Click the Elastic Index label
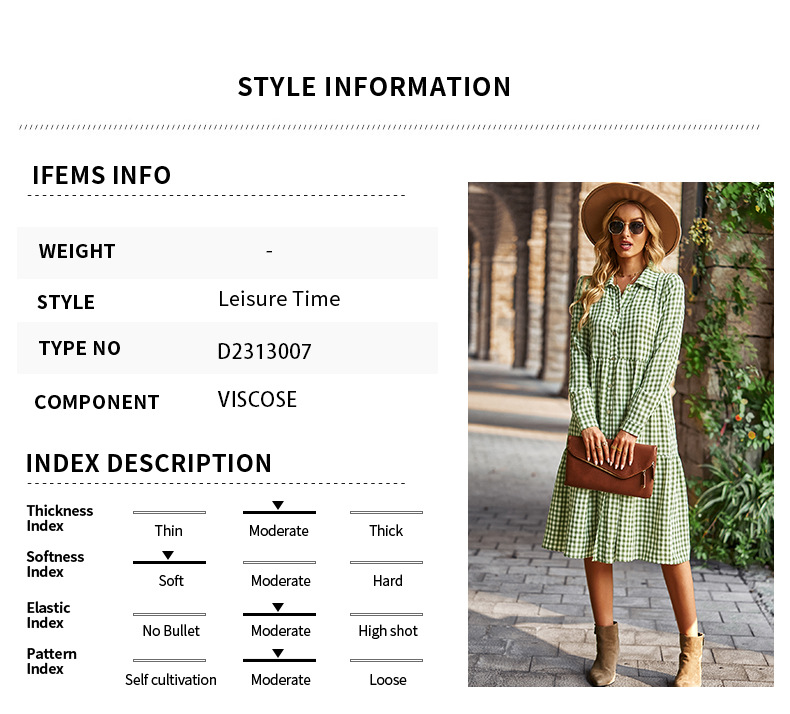The width and height of the screenshot is (790, 714). [48, 615]
